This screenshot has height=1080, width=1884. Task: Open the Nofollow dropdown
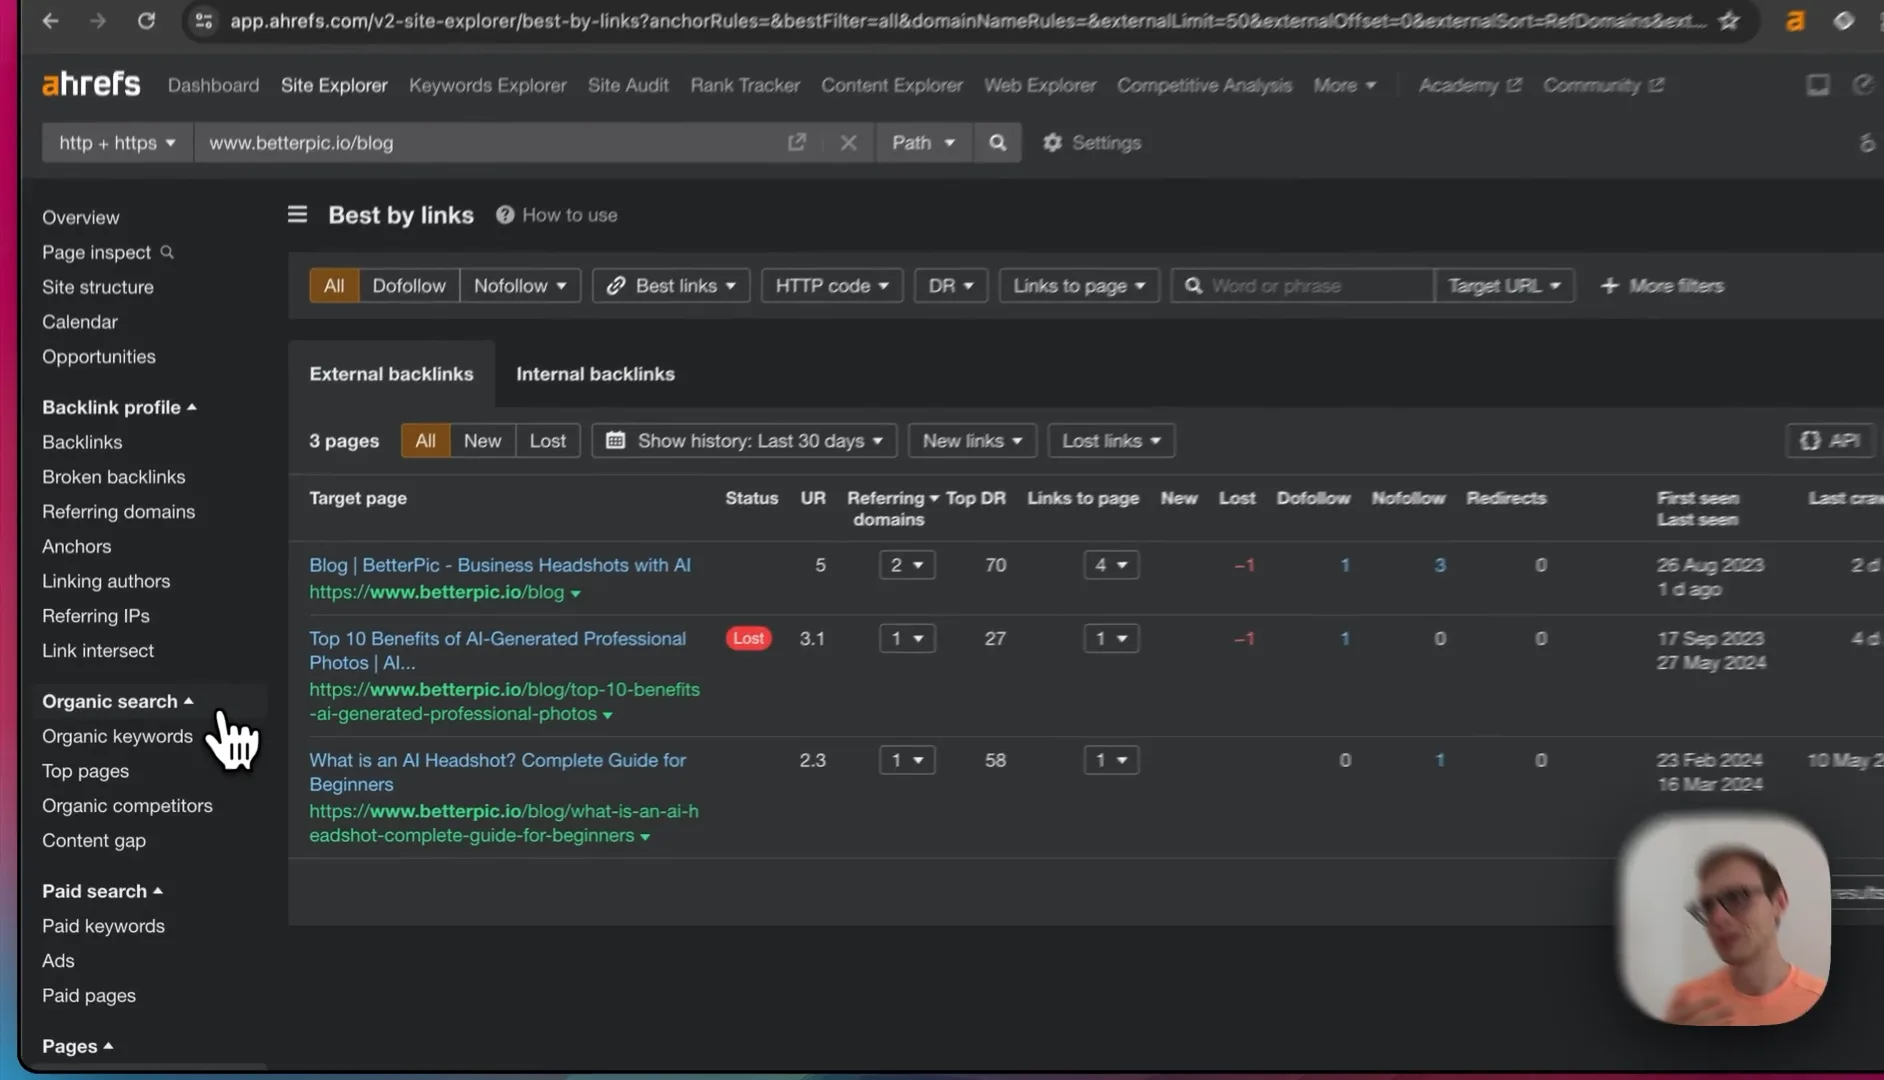[x=520, y=285]
